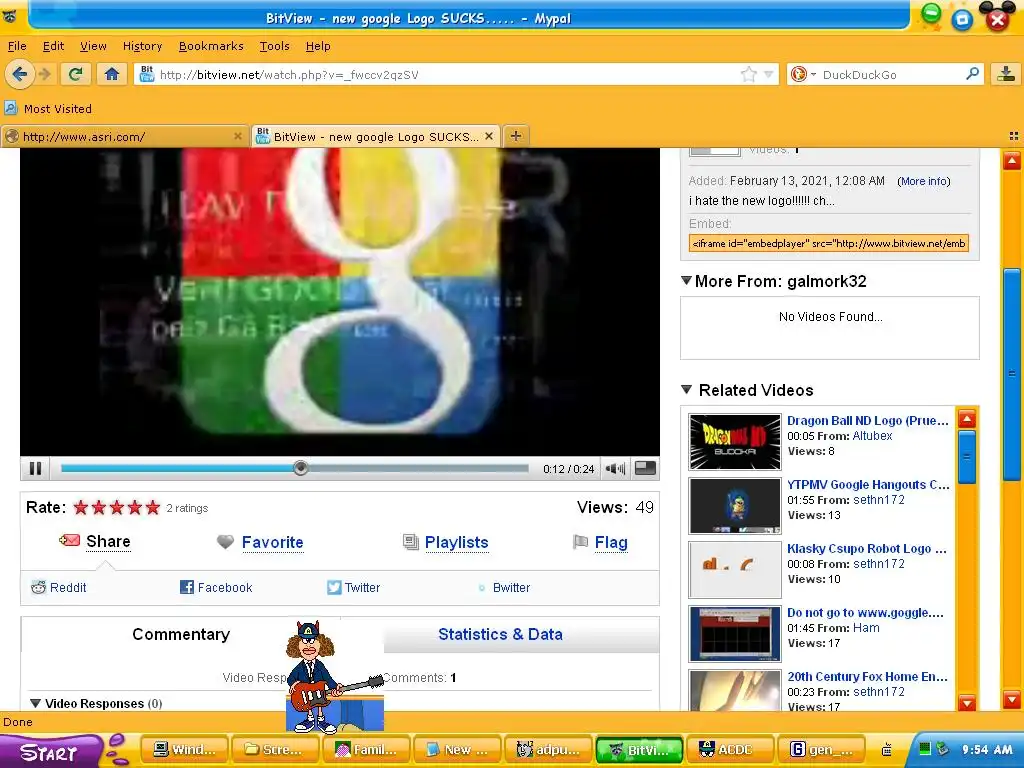Click the page scrollbar down arrow
The width and height of the screenshot is (1024, 768).
pos(1012,699)
